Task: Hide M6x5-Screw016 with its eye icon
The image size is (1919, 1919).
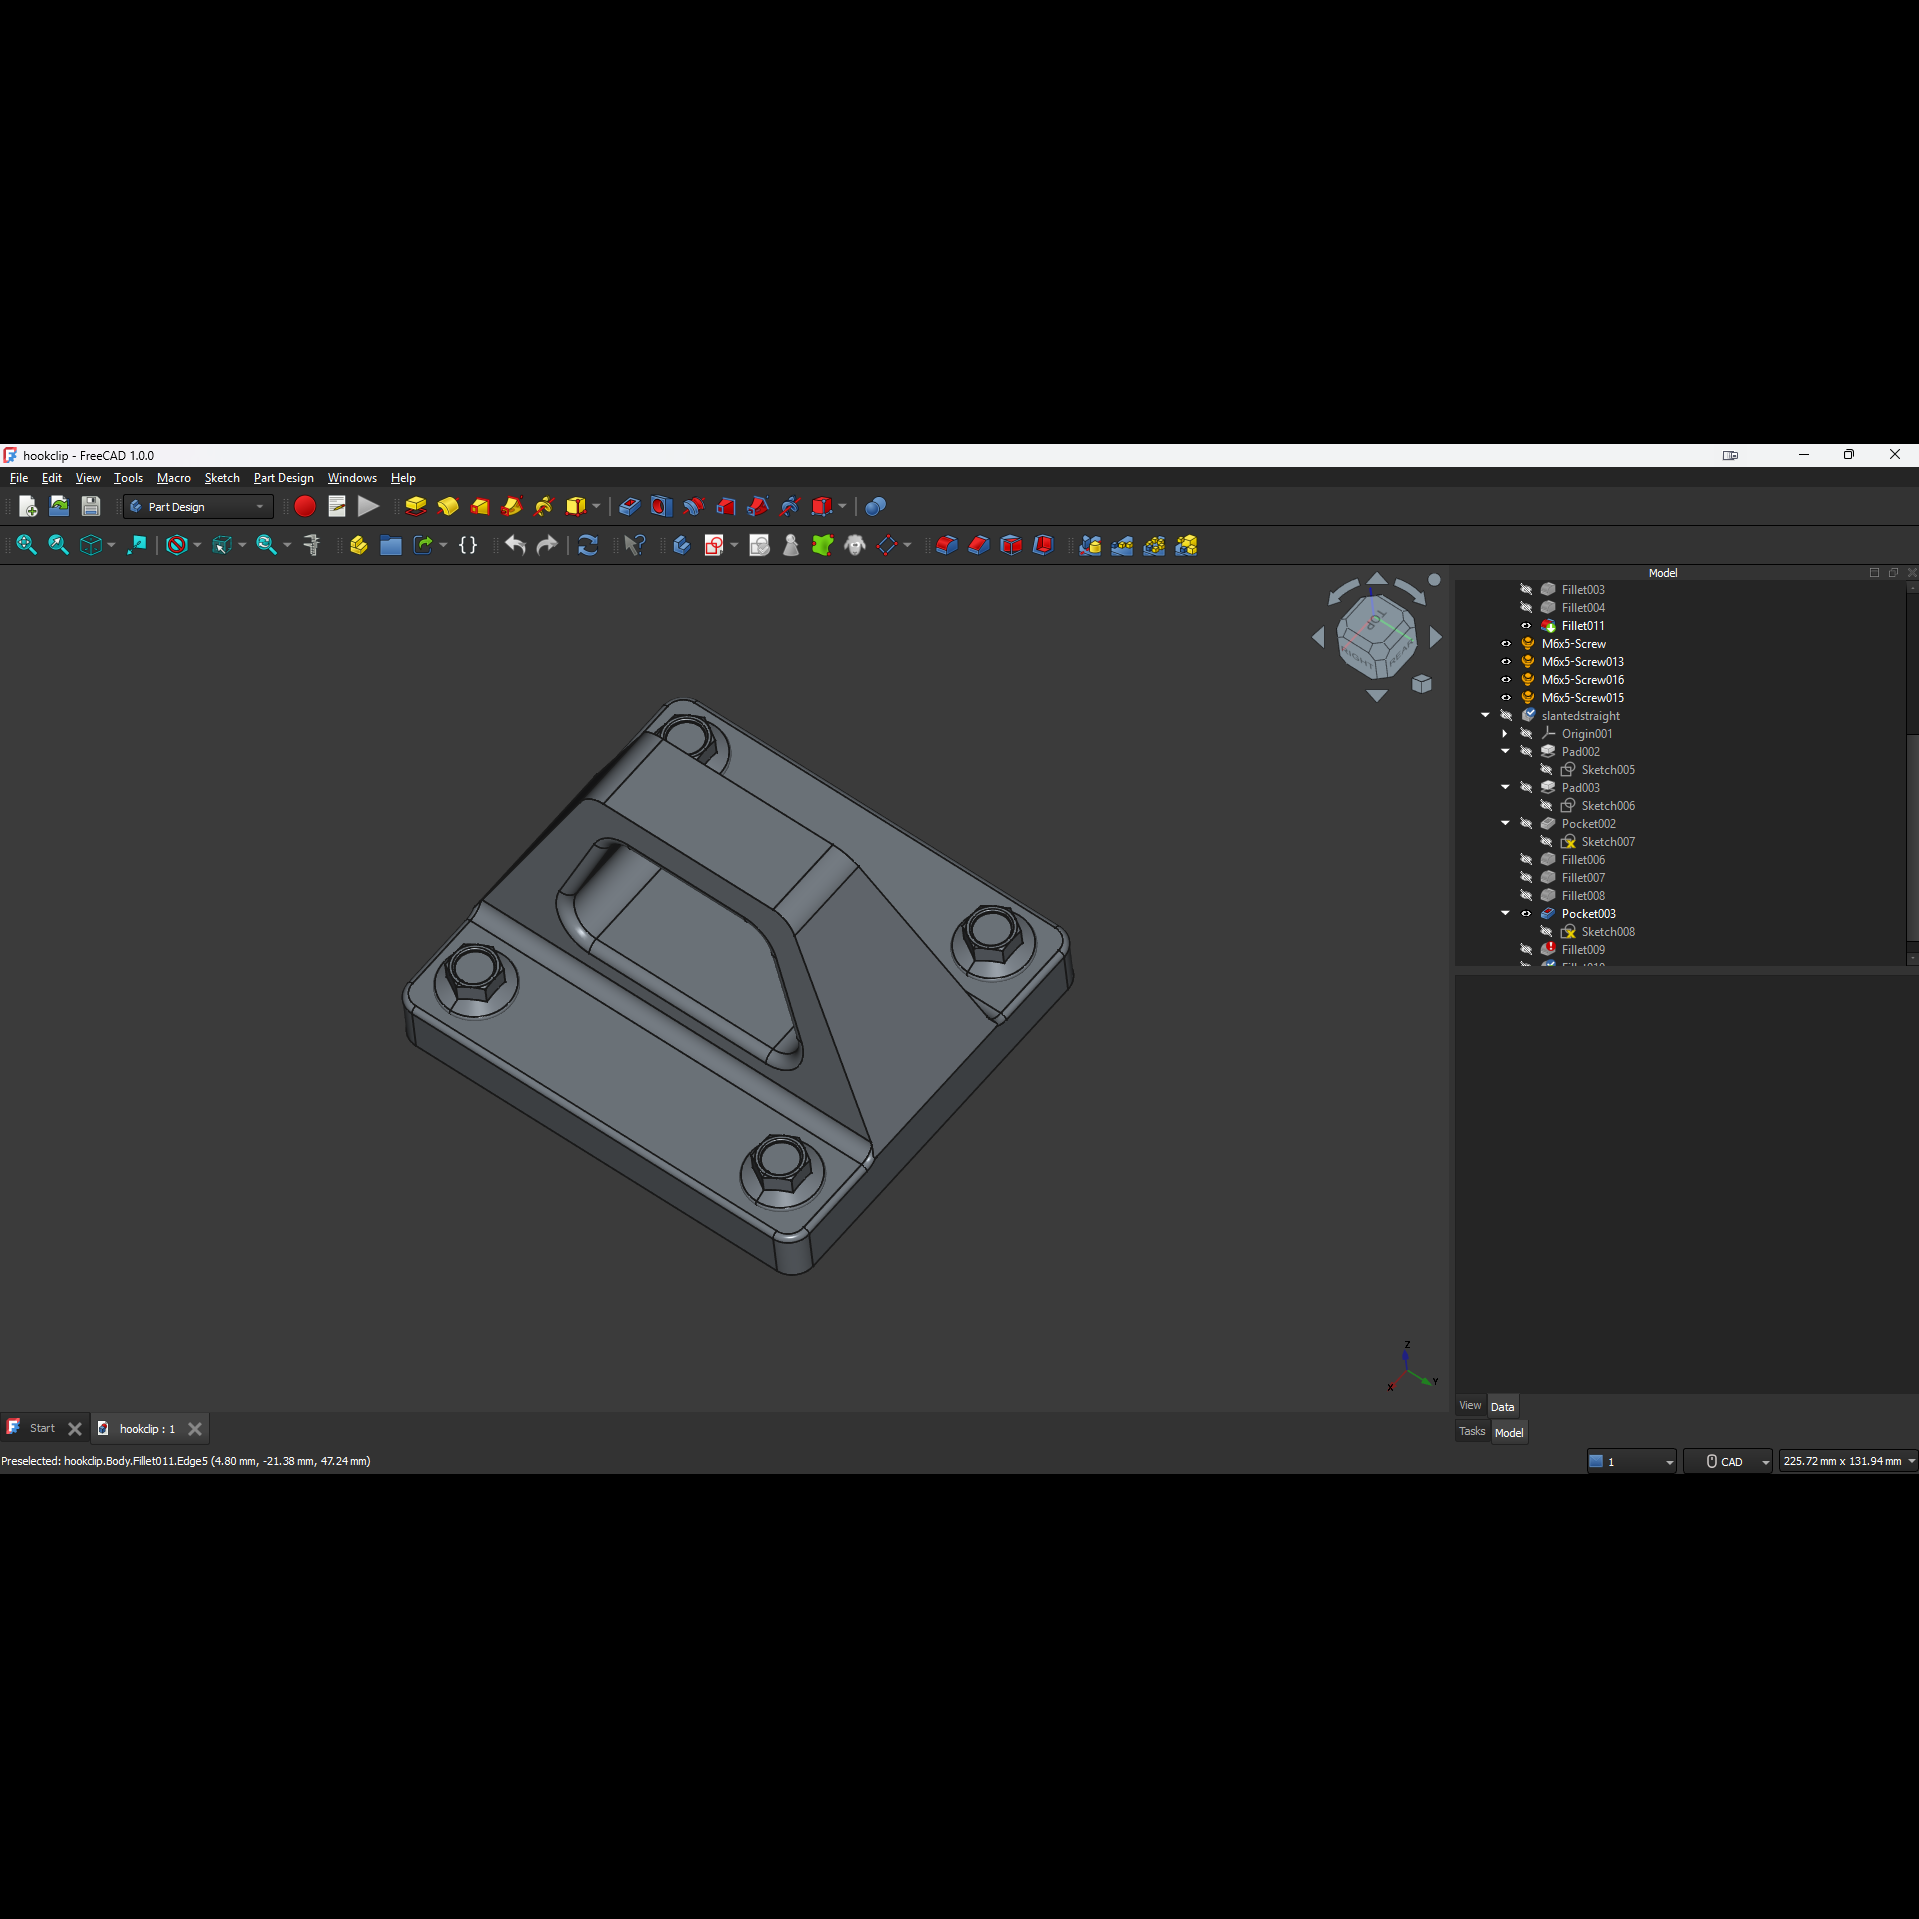Action: (1506, 680)
